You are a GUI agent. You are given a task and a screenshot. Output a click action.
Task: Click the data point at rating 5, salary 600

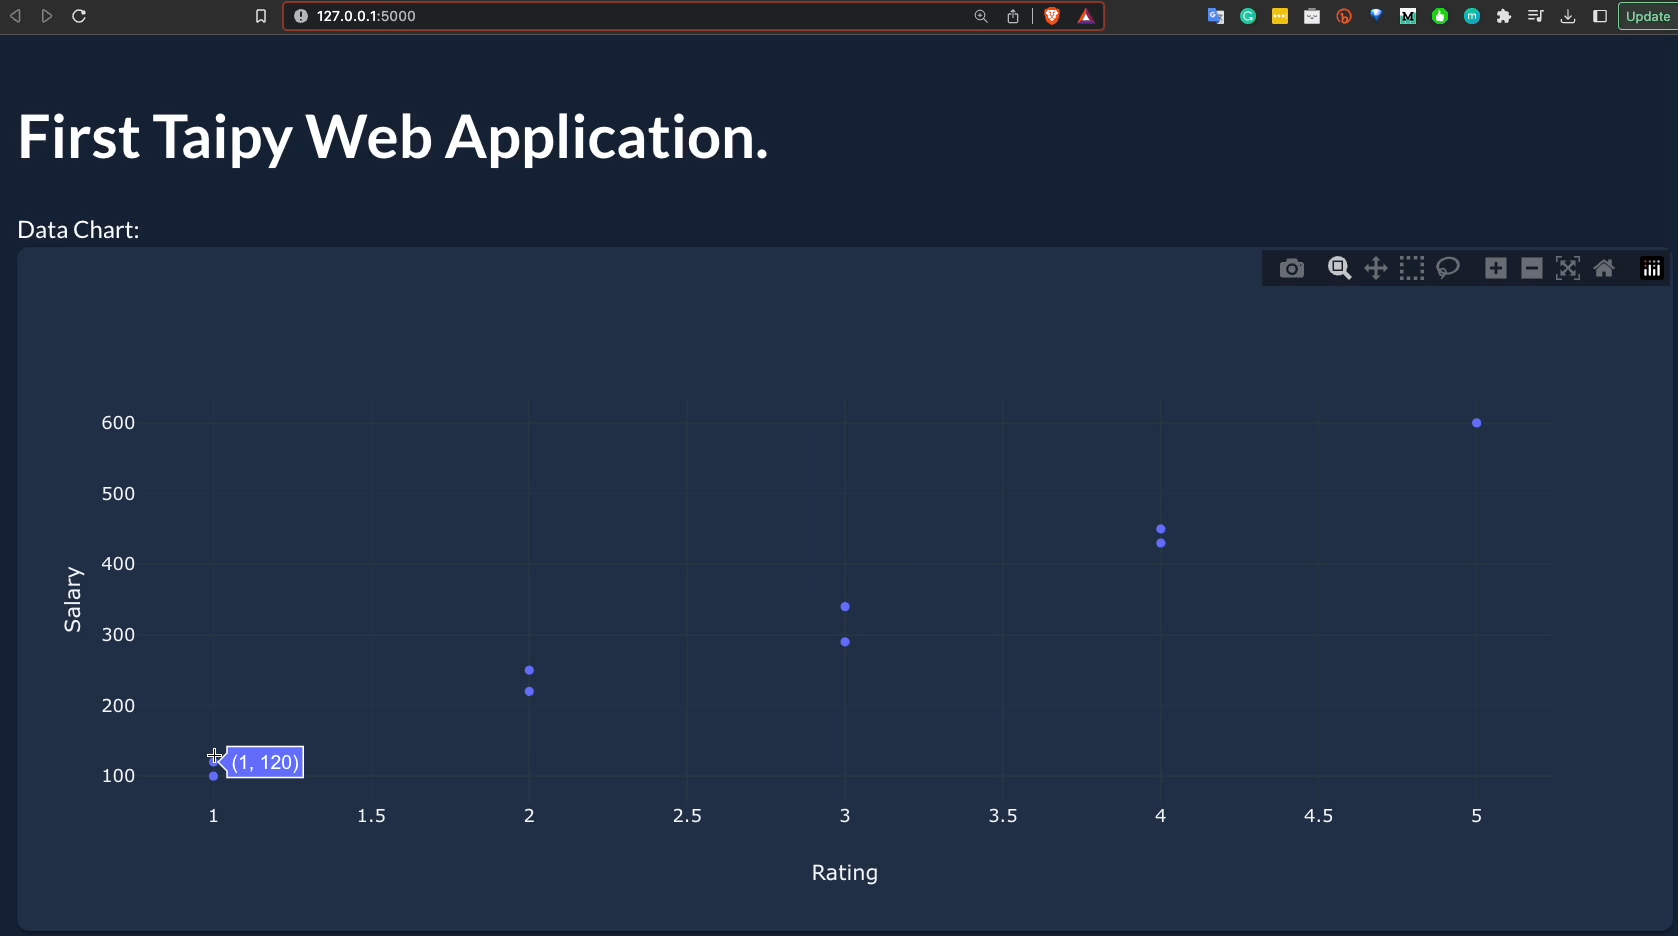(1476, 423)
